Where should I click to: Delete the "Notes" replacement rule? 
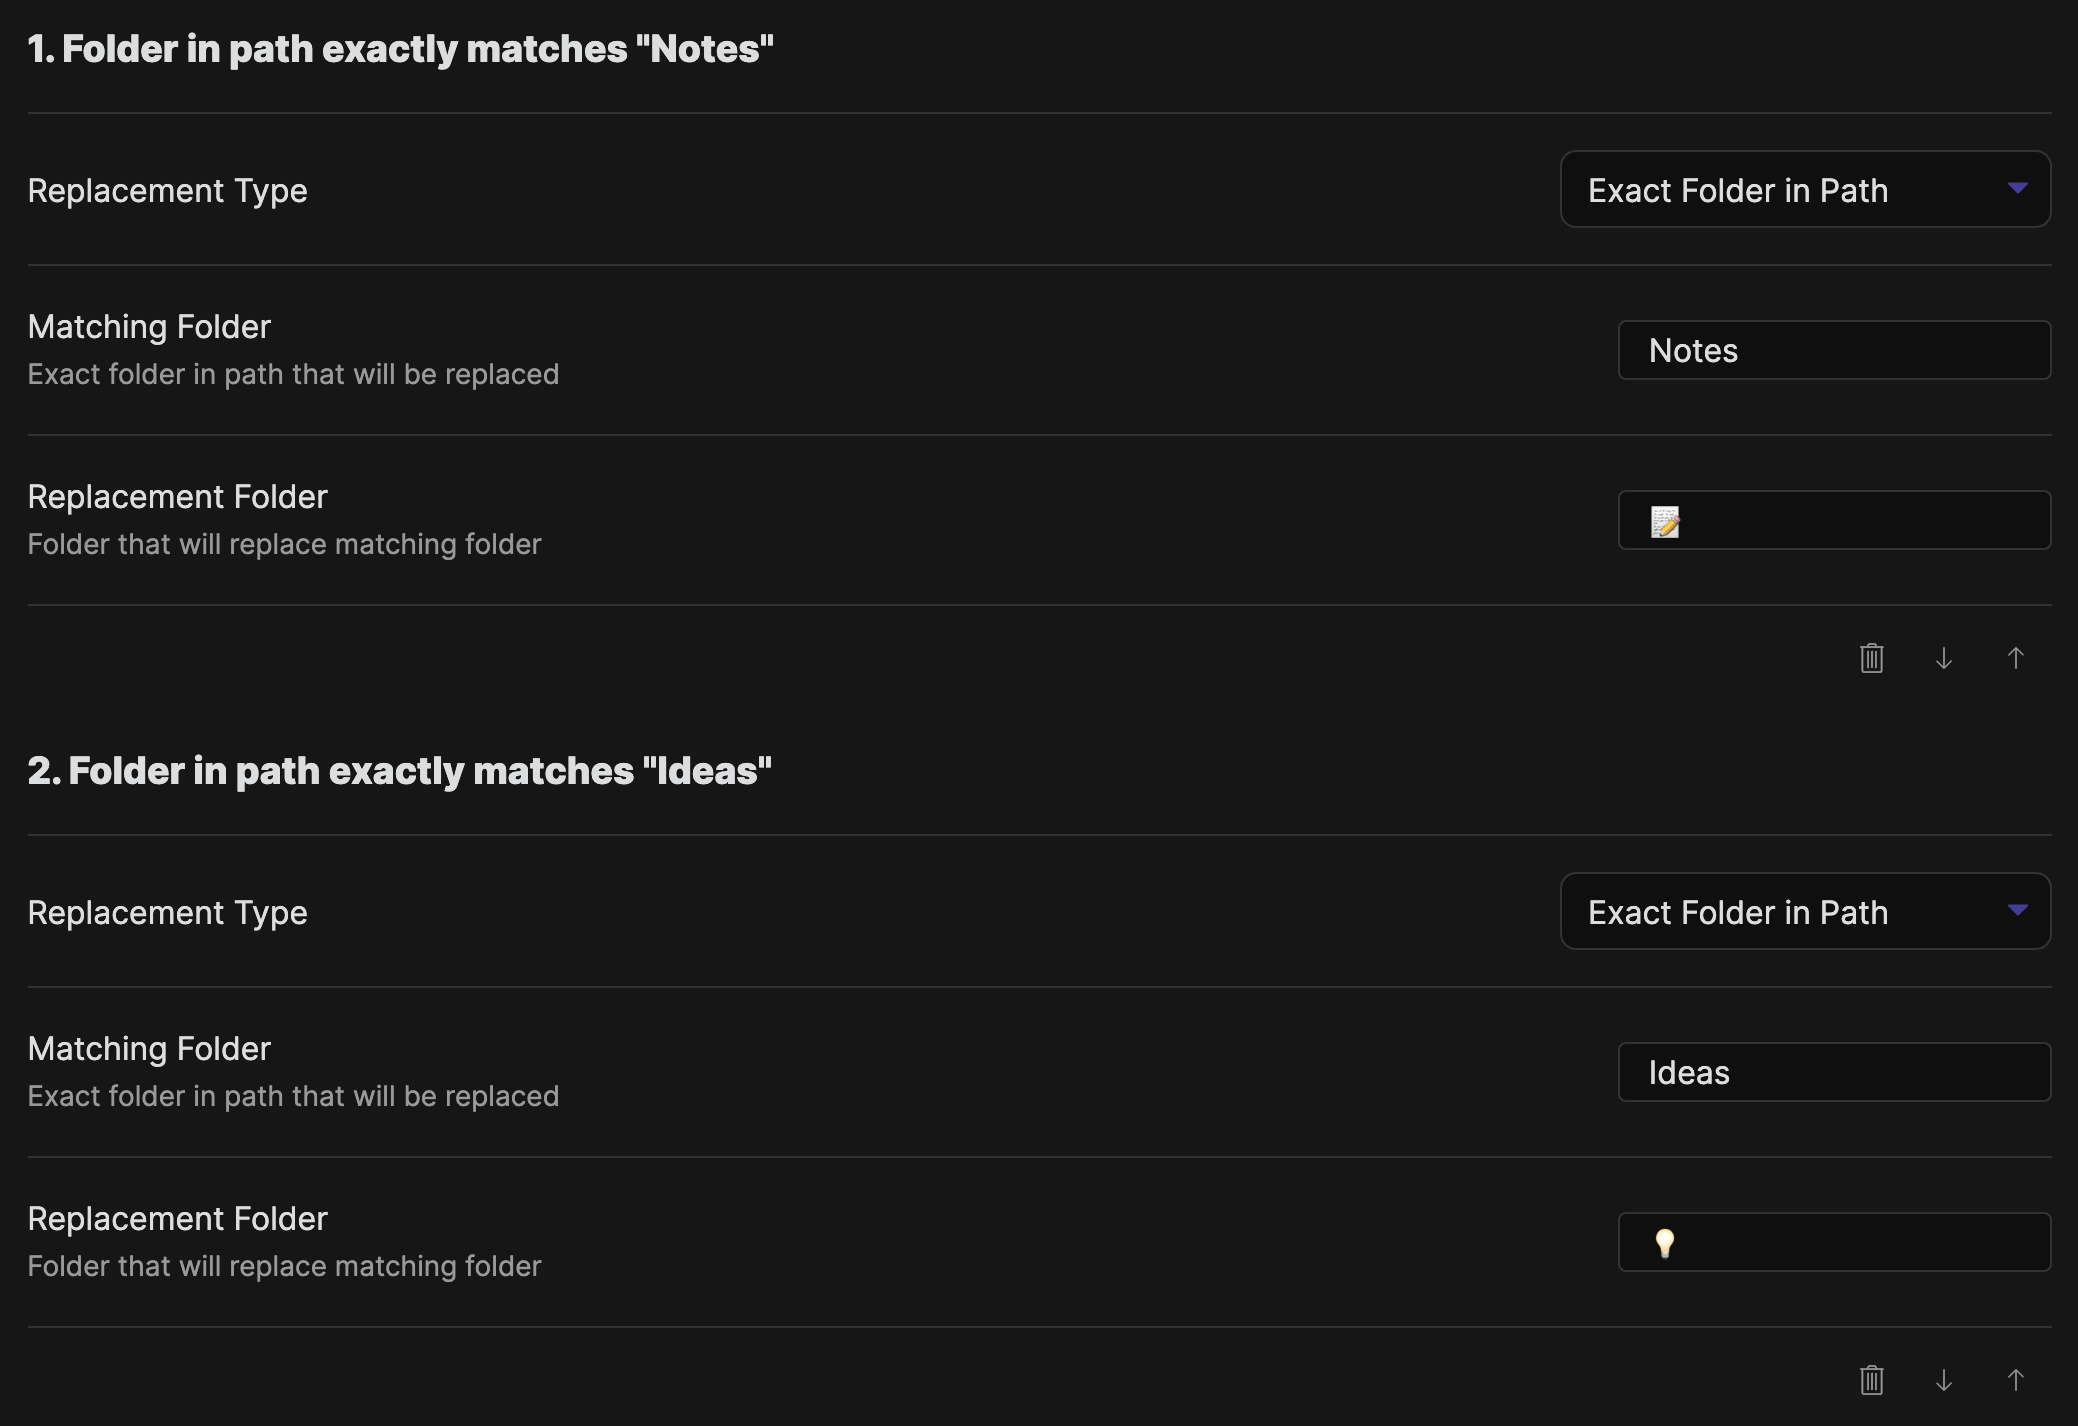point(1871,658)
